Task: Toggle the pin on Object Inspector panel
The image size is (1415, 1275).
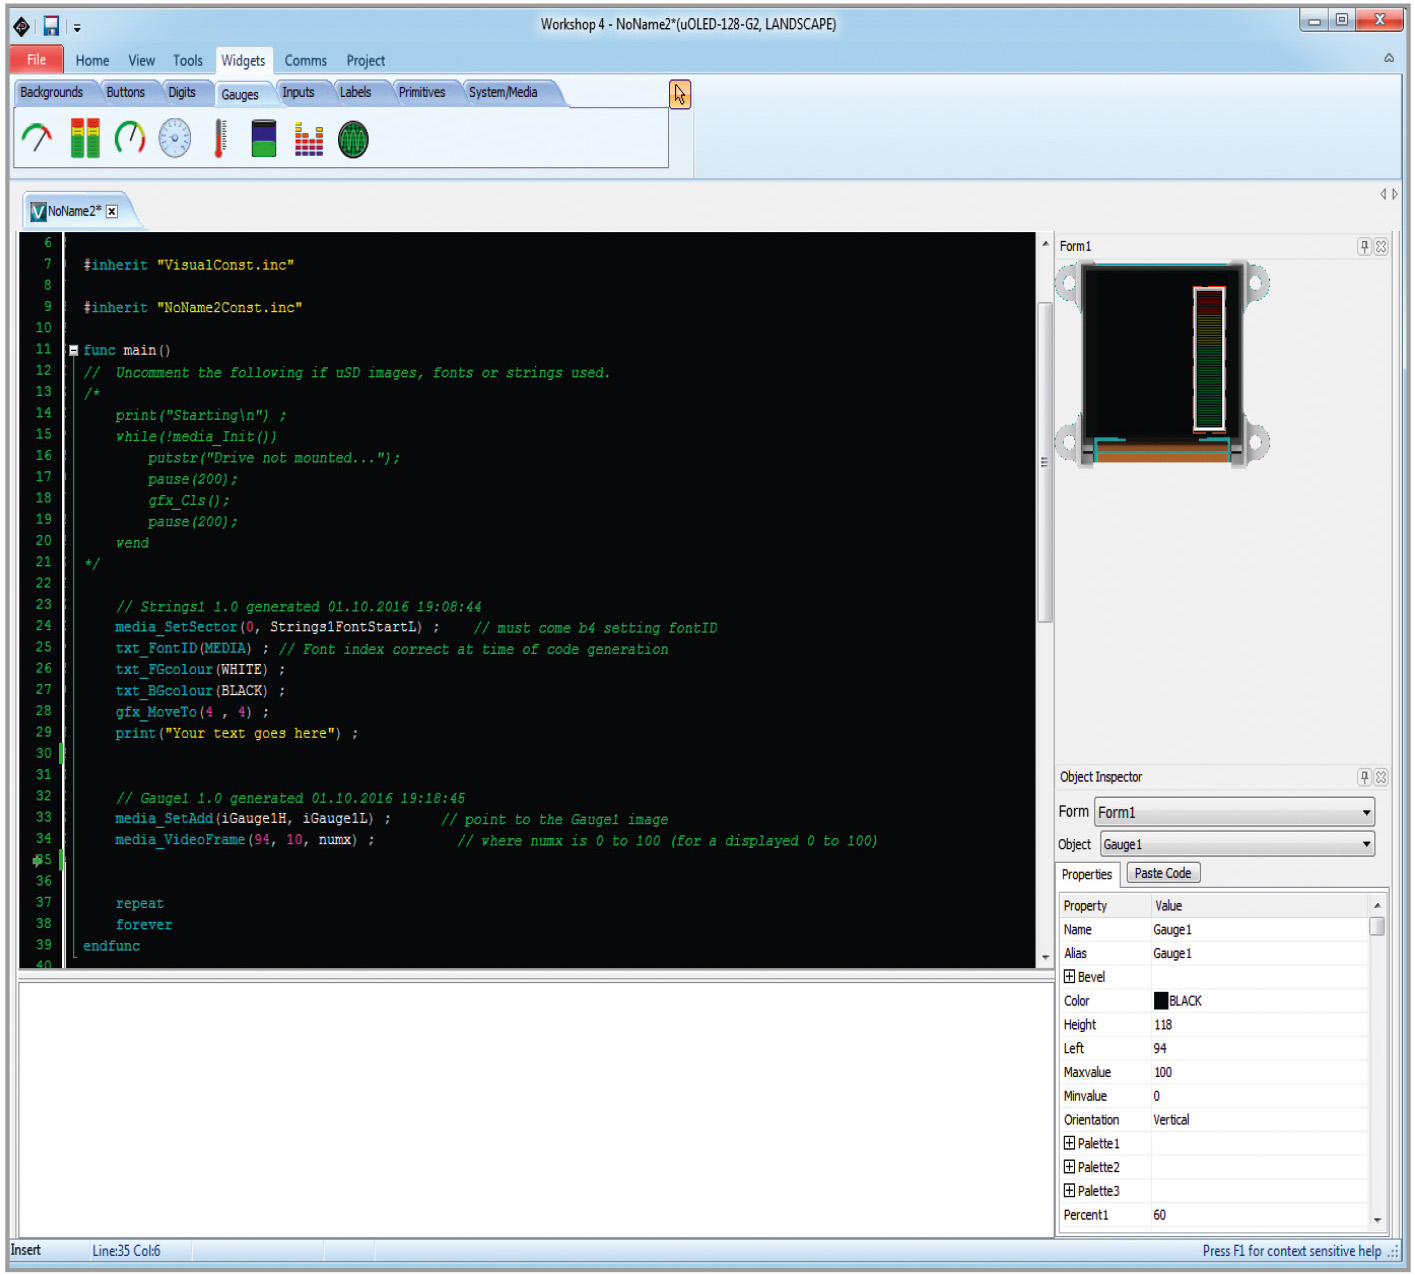Action: (1363, 777)
